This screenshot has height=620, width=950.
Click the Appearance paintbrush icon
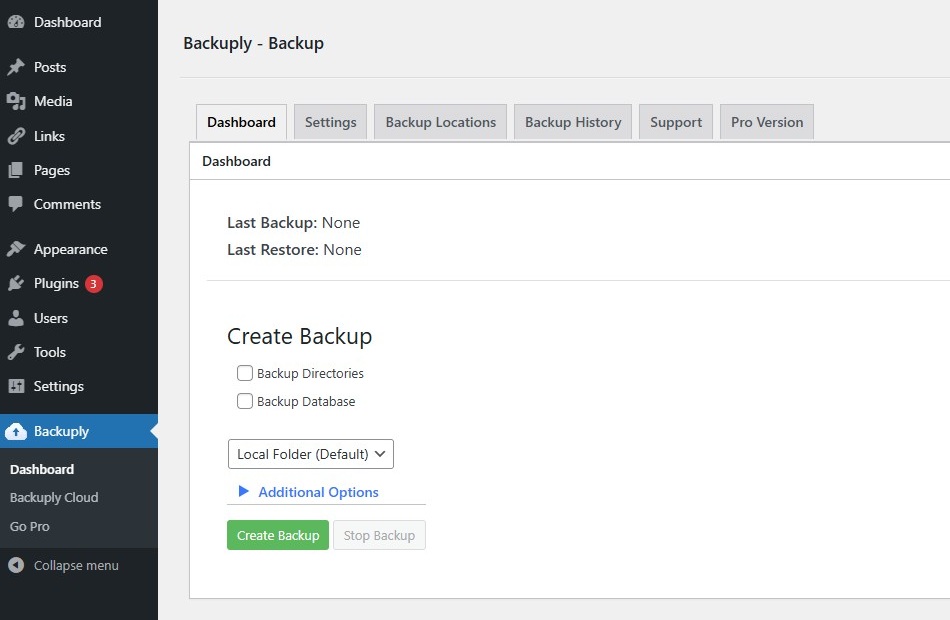click(16, 249)
